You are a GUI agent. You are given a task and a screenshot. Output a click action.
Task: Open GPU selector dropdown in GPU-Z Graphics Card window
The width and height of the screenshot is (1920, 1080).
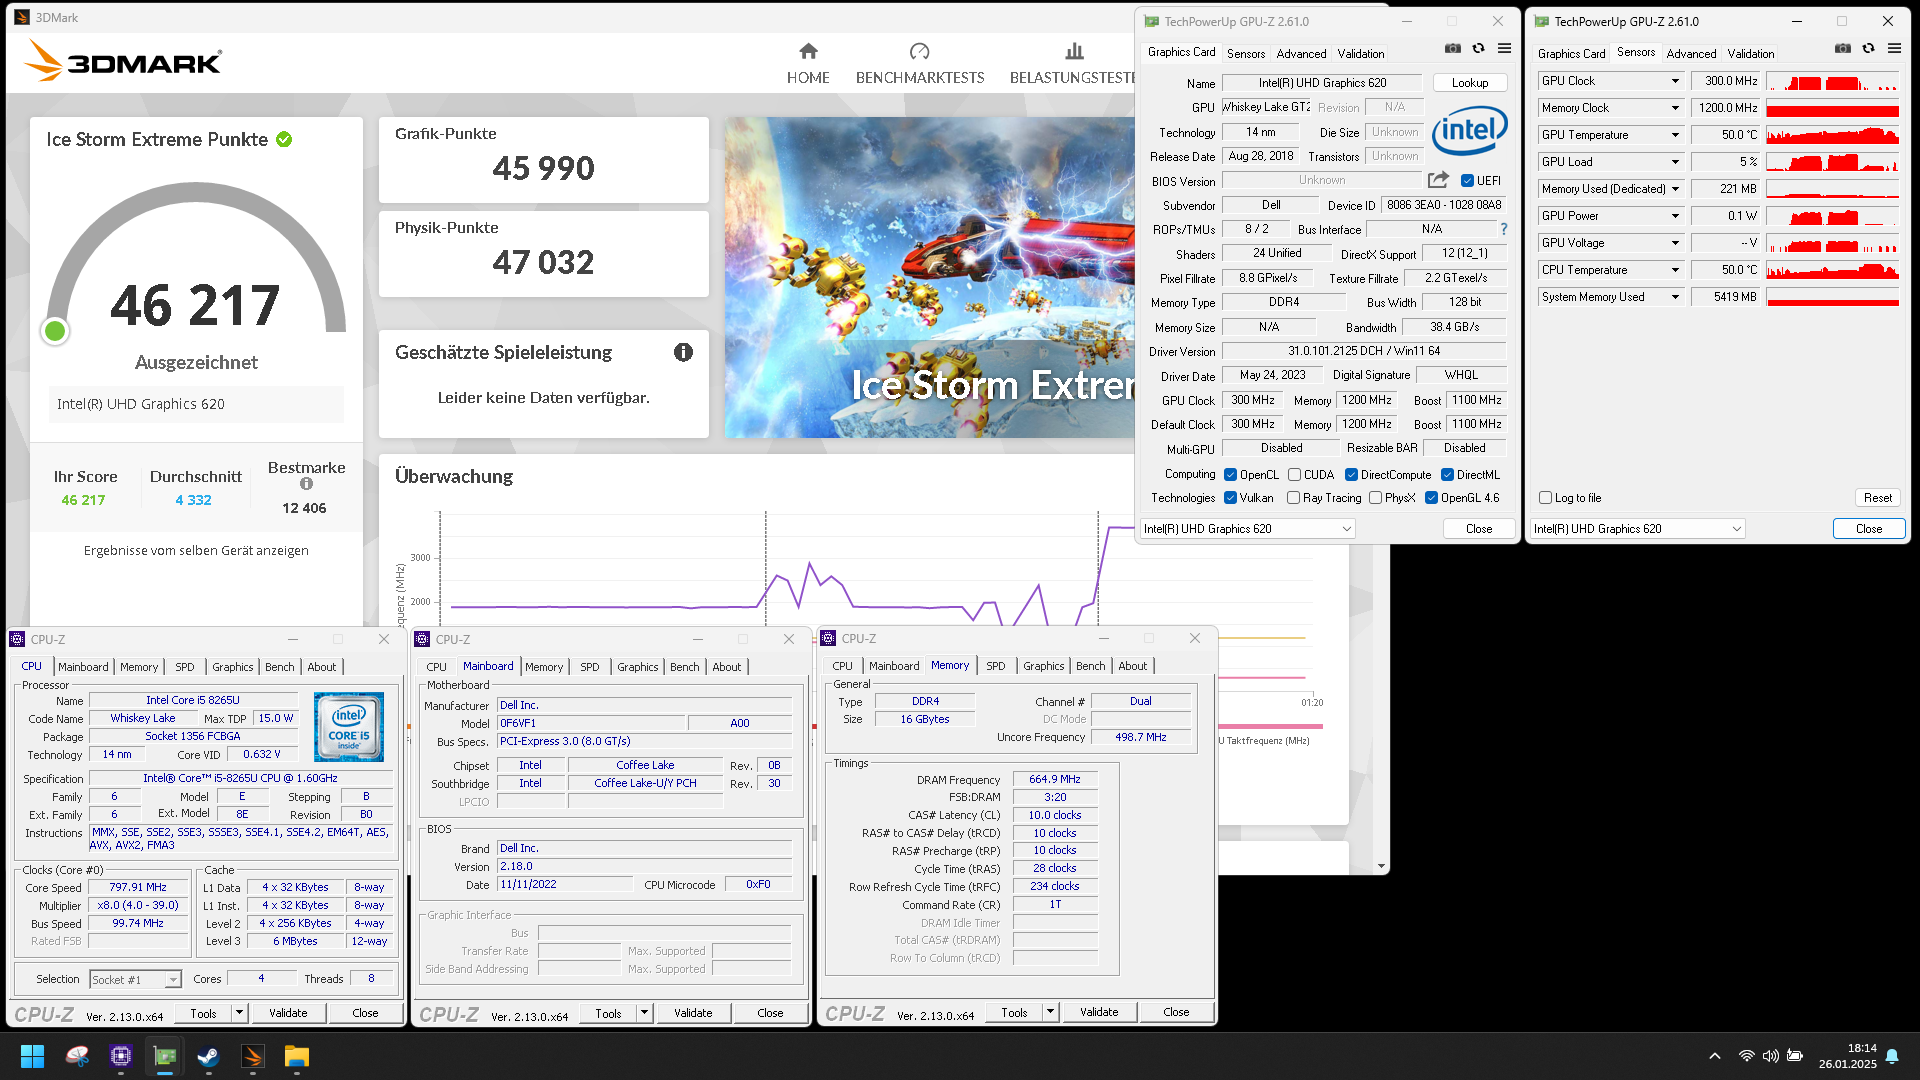pos(1248,529)
